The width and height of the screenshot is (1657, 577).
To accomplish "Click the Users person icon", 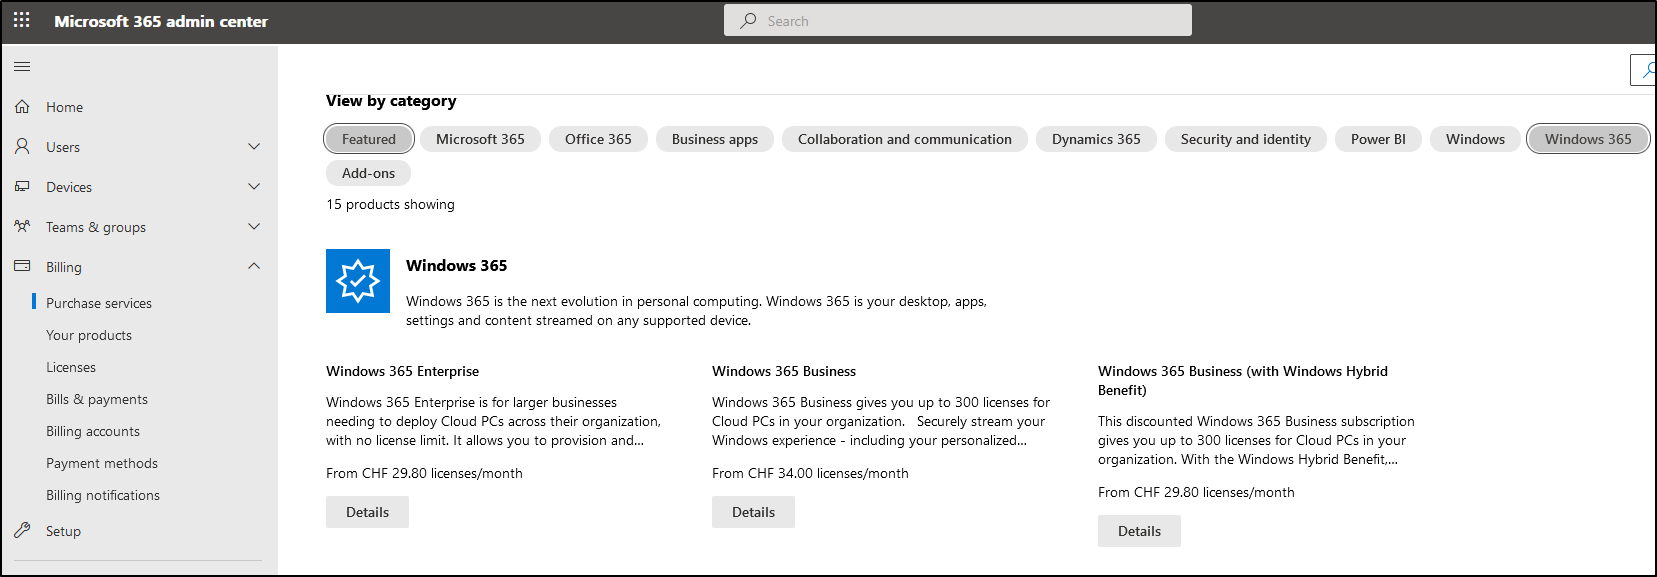I will (22, 146).
